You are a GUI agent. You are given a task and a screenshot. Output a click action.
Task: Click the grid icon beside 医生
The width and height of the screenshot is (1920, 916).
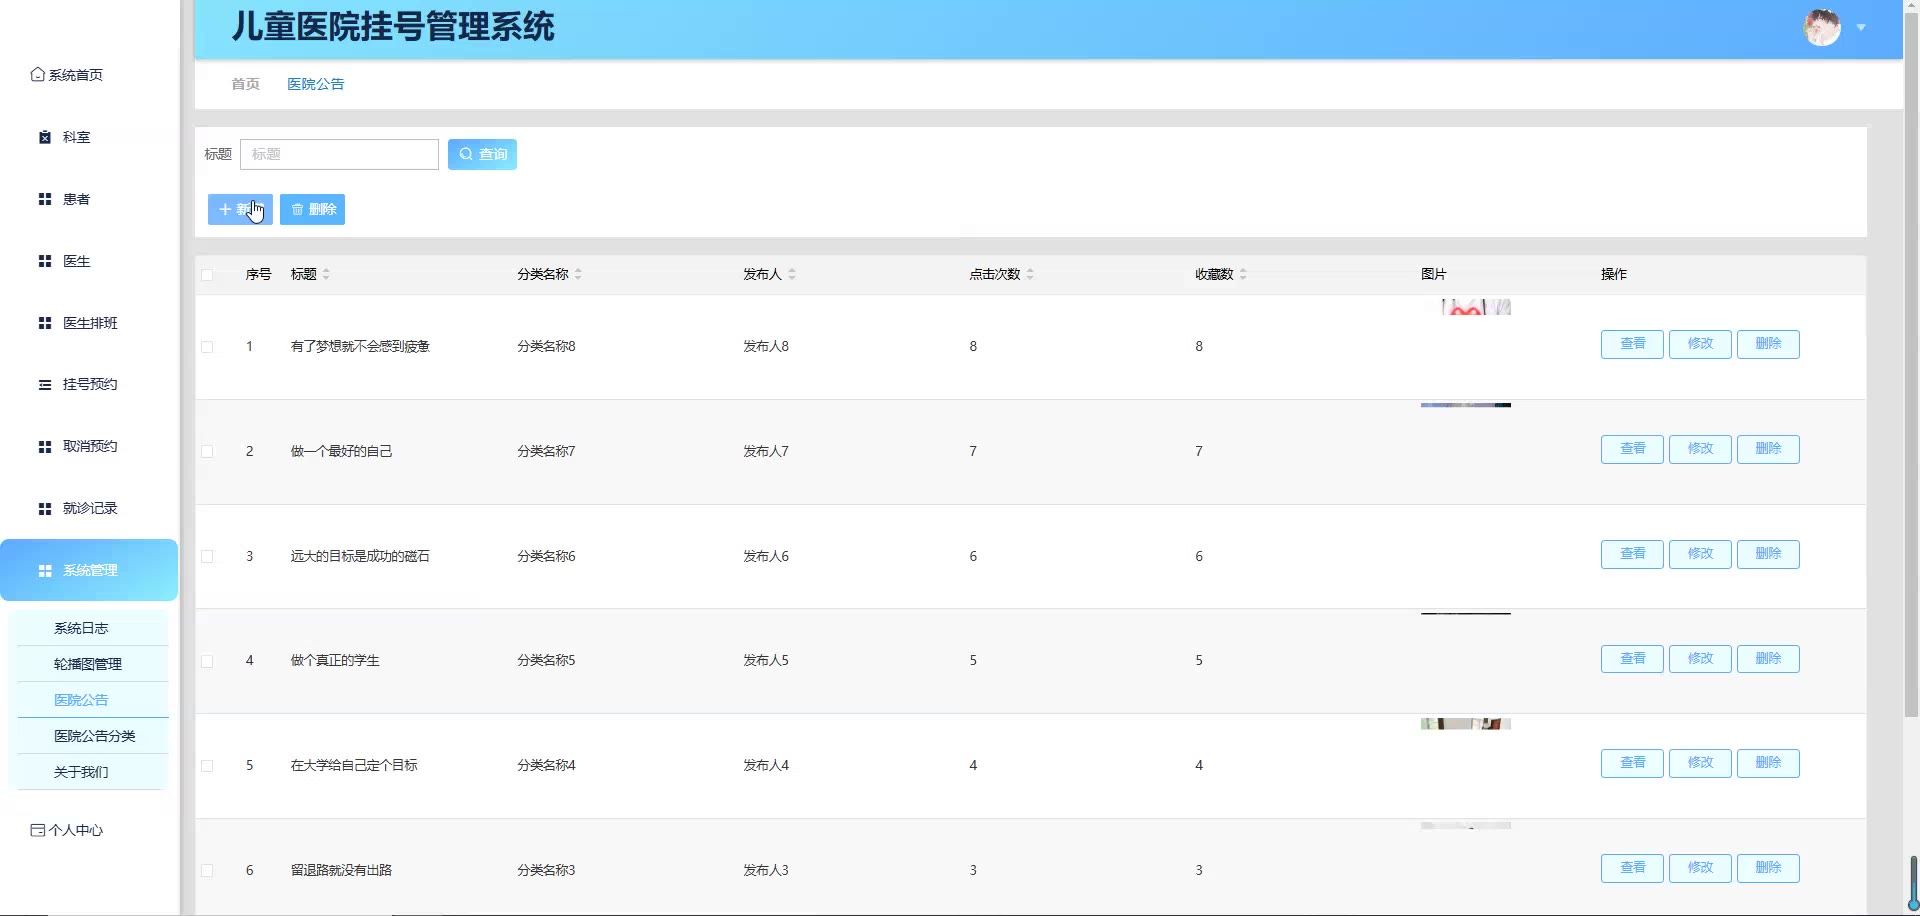45,261
